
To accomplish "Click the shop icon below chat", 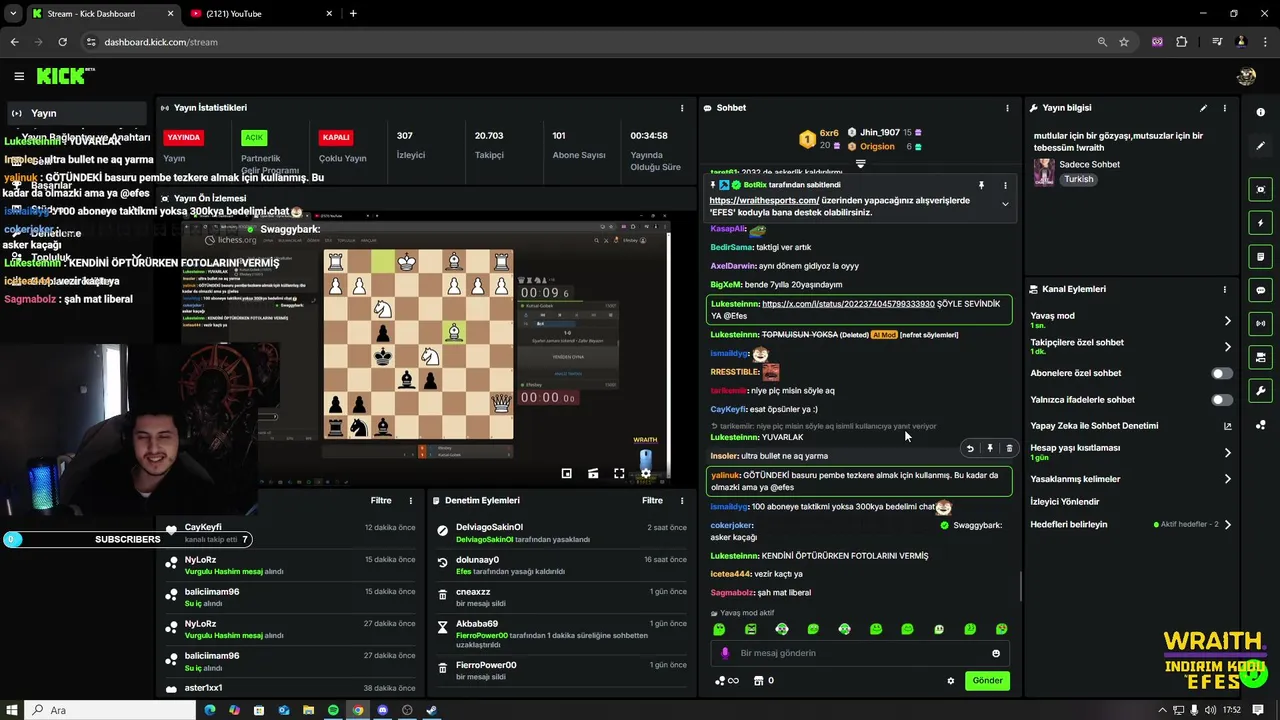I will [x=758, y=681].
